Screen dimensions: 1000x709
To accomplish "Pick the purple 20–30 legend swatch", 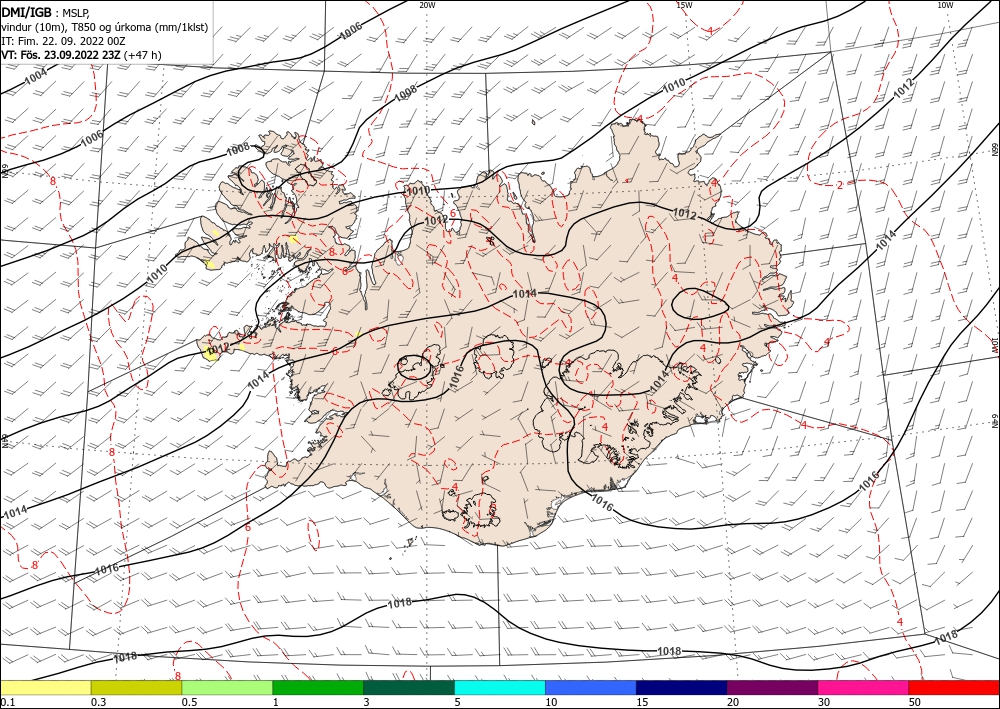I will click(772, 688).
